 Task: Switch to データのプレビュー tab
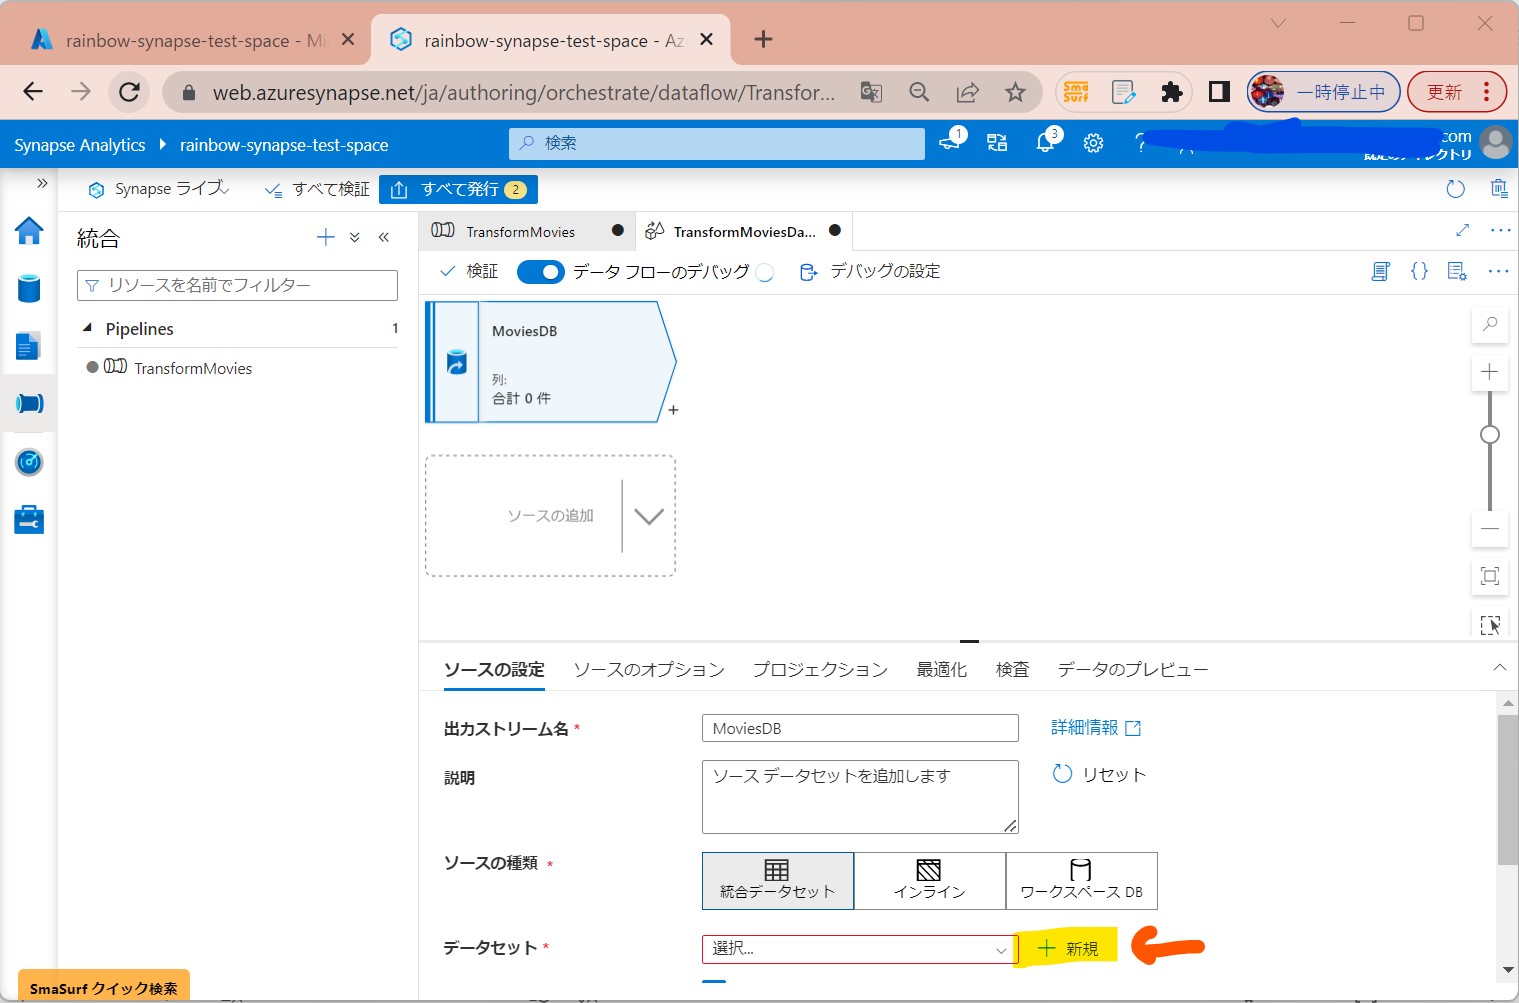pyautogui.click(x=1133, y=670)
